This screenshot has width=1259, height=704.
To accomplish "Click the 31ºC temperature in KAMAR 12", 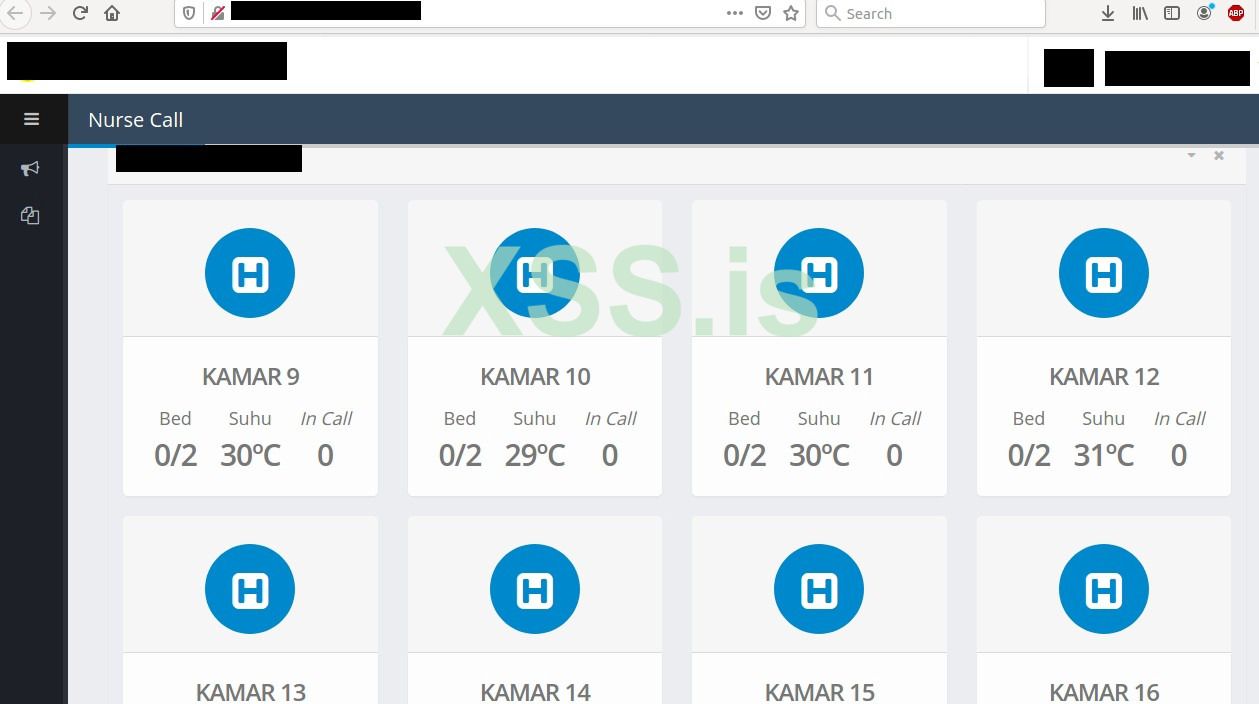I will (1104, 456).
